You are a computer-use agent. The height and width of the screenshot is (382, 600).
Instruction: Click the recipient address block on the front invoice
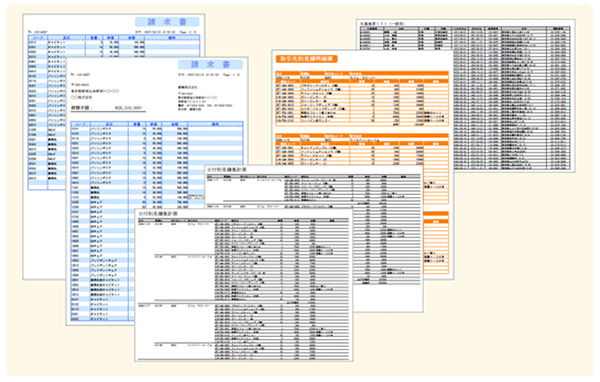[x=95, y=91]
